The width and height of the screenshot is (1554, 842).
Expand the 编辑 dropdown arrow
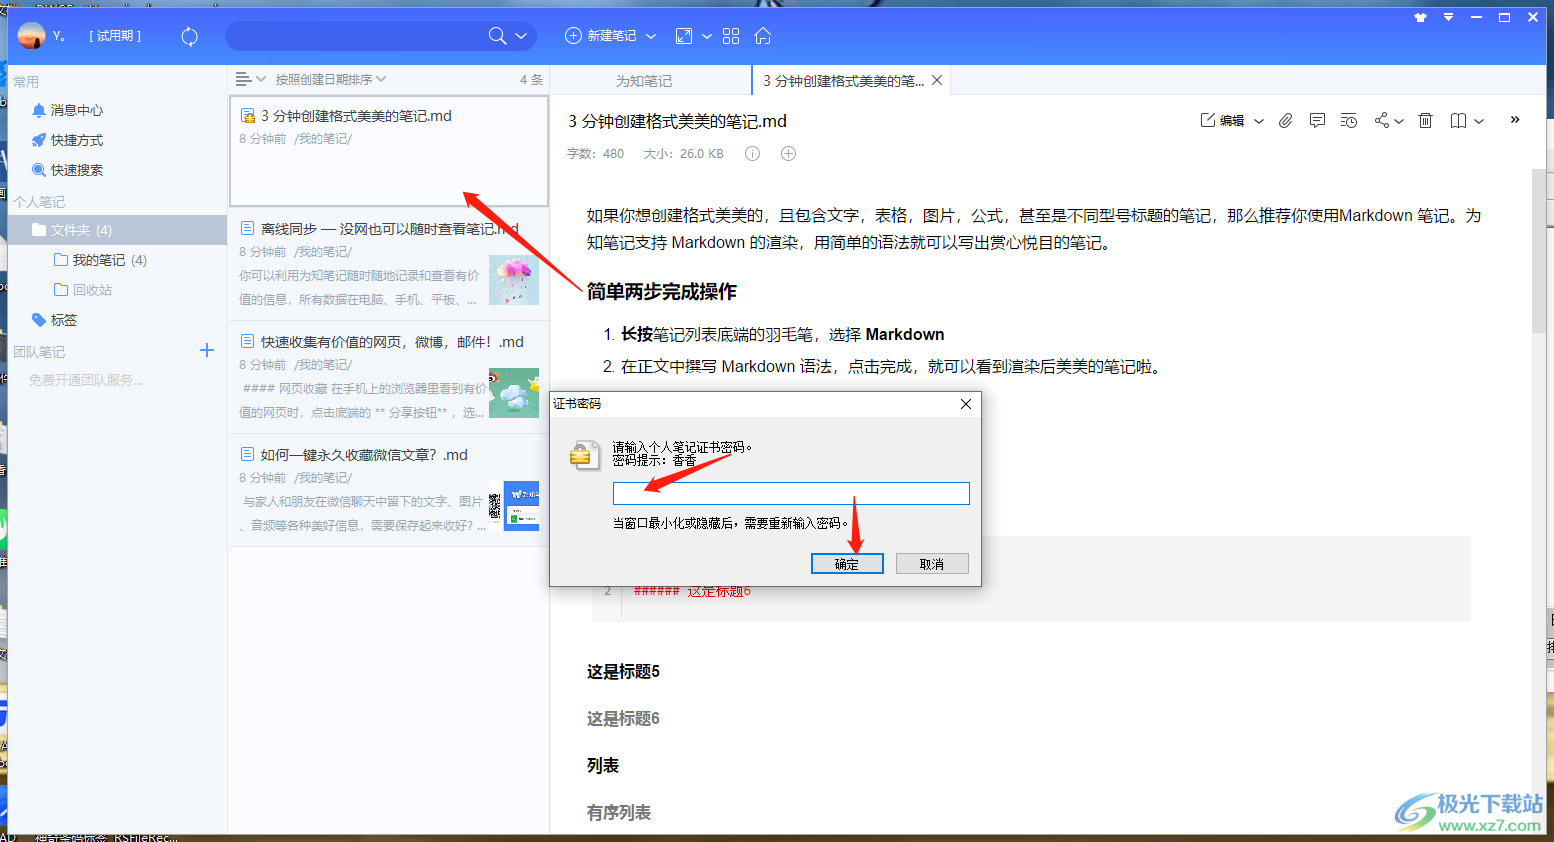tap(1259, 121)
